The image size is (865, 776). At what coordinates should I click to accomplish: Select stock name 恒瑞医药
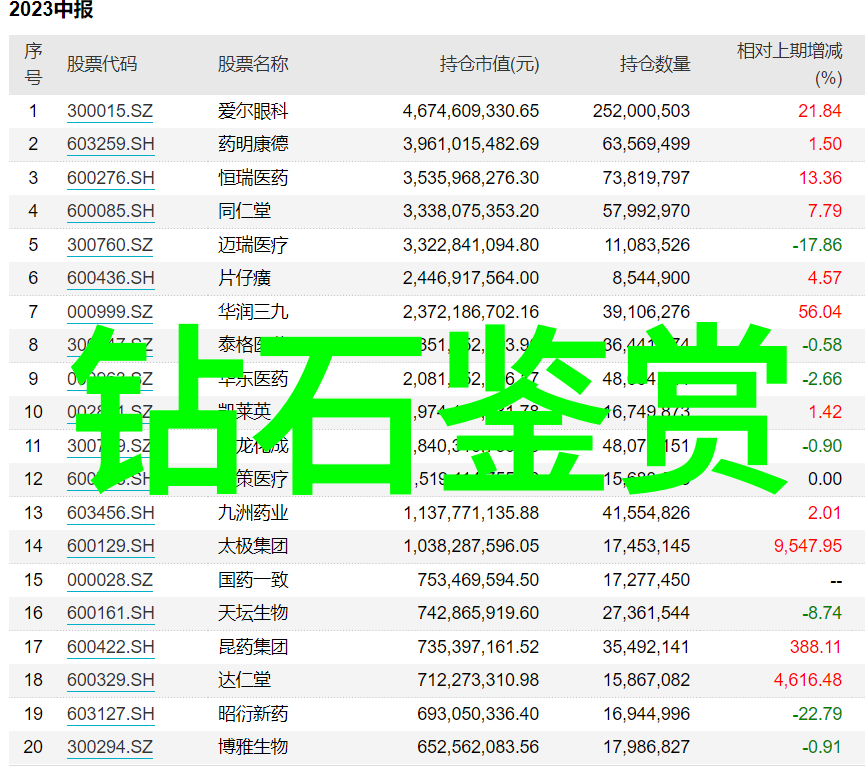tap(253, 179)
